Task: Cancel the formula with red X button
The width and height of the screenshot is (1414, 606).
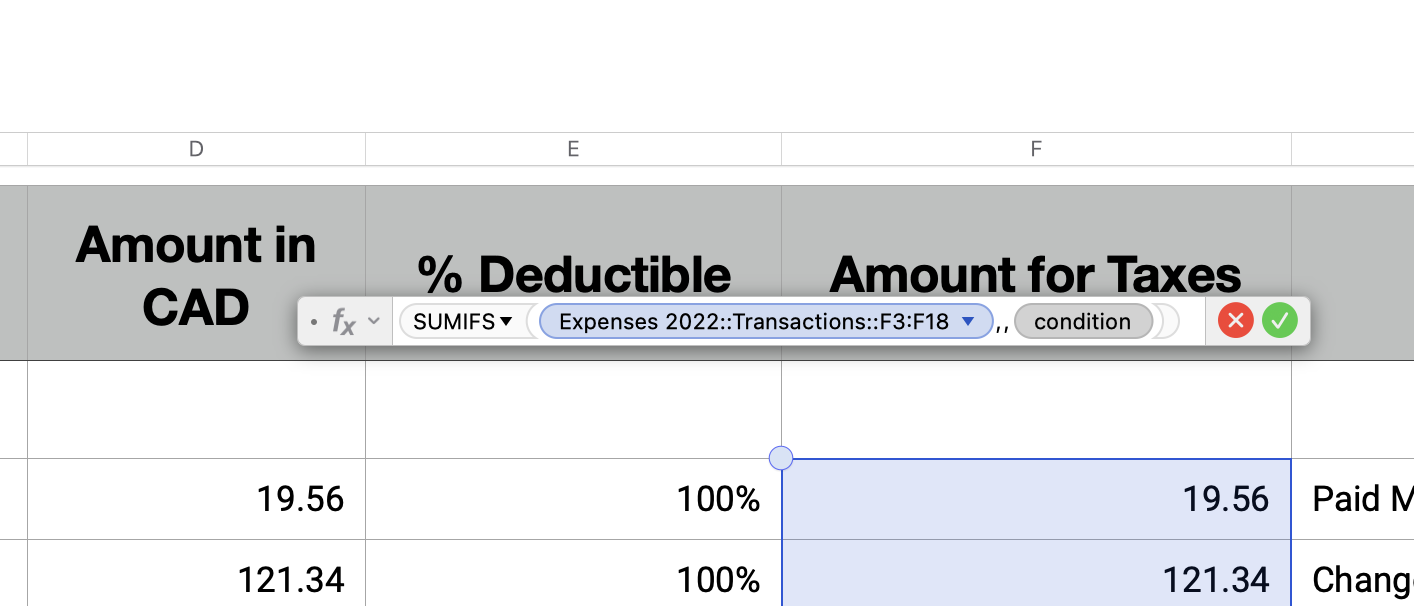Action: [1236, 321]
